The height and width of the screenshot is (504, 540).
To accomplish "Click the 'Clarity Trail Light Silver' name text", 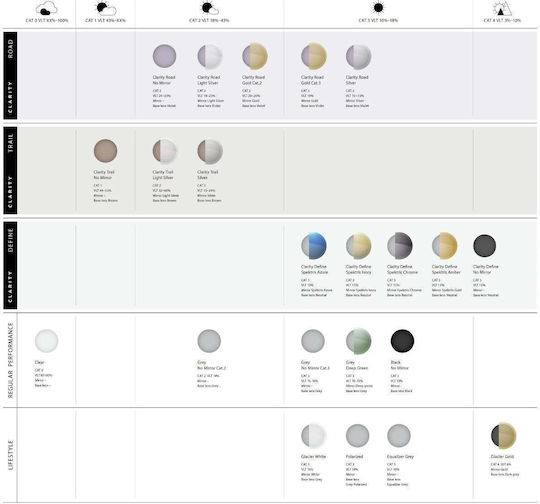I will 163,175.
